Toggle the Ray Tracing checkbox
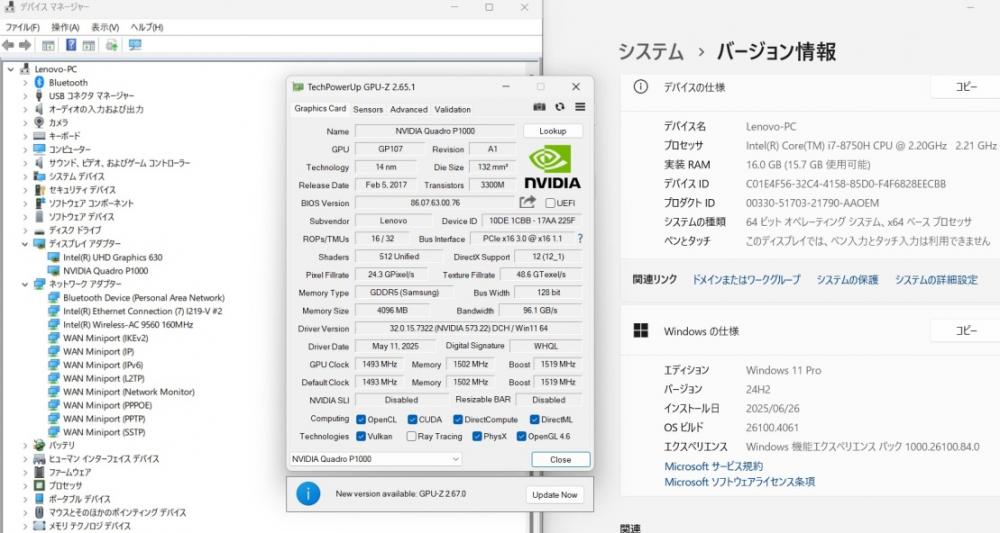Viewport: 1000px width, 533px height. 411,436
